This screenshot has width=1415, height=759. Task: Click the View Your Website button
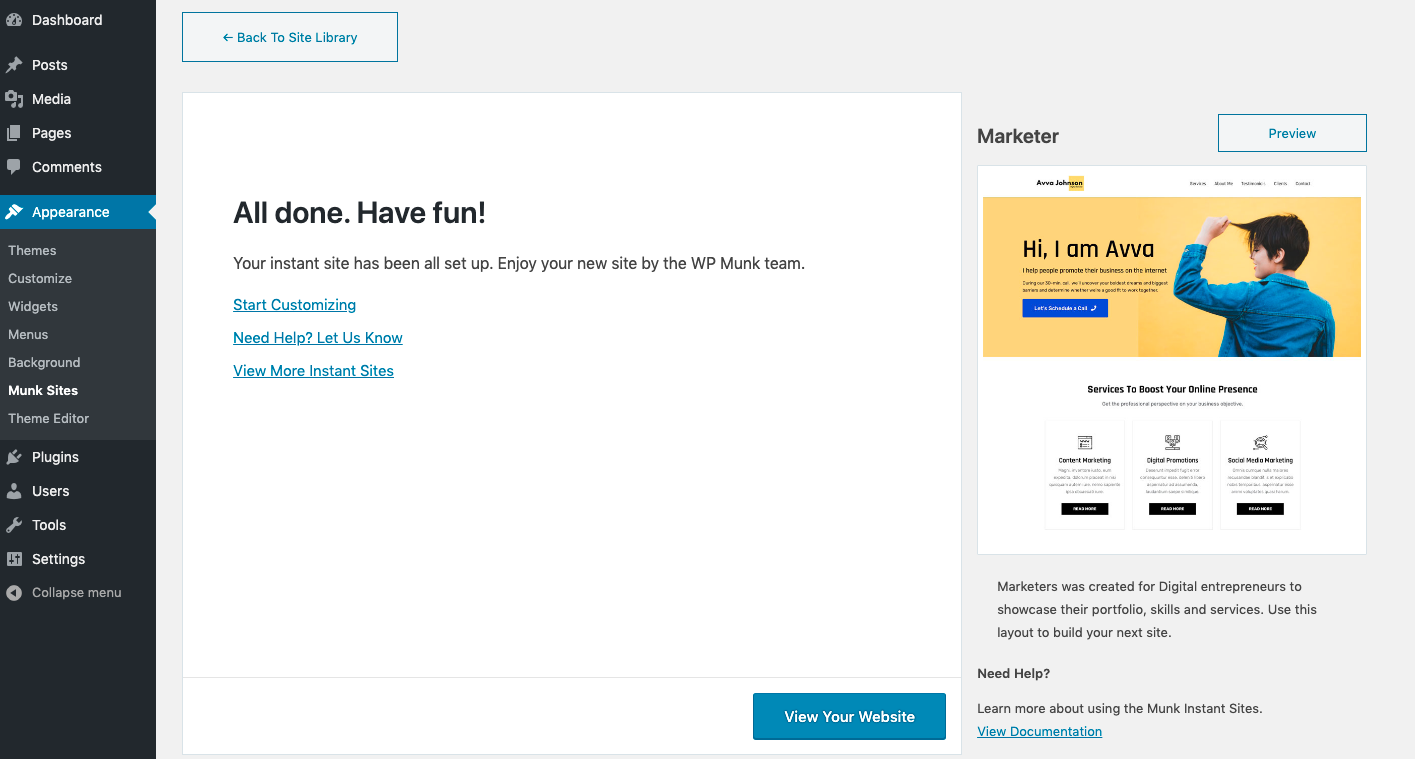(849, 716)
